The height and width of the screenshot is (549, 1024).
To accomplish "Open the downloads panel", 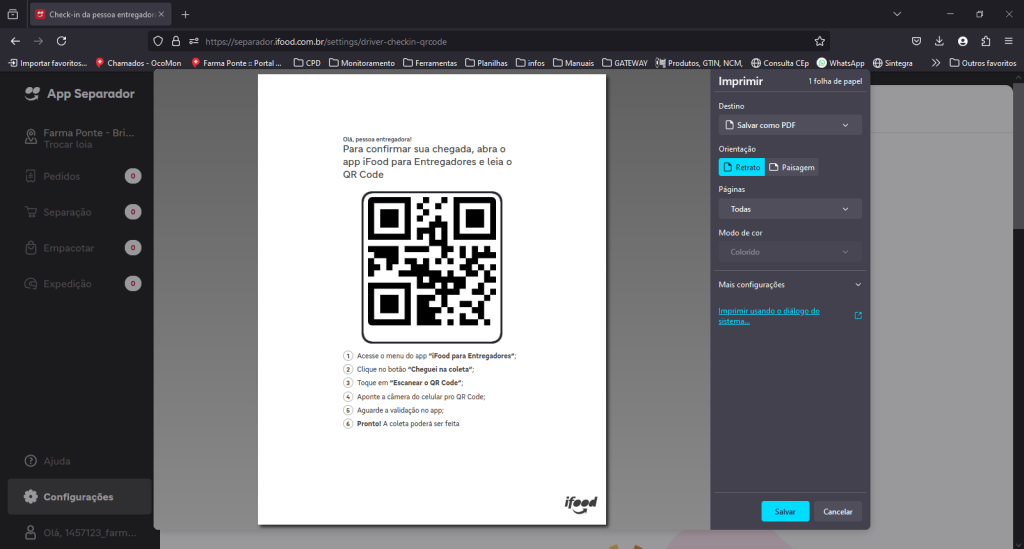I will tap(939, 41).
